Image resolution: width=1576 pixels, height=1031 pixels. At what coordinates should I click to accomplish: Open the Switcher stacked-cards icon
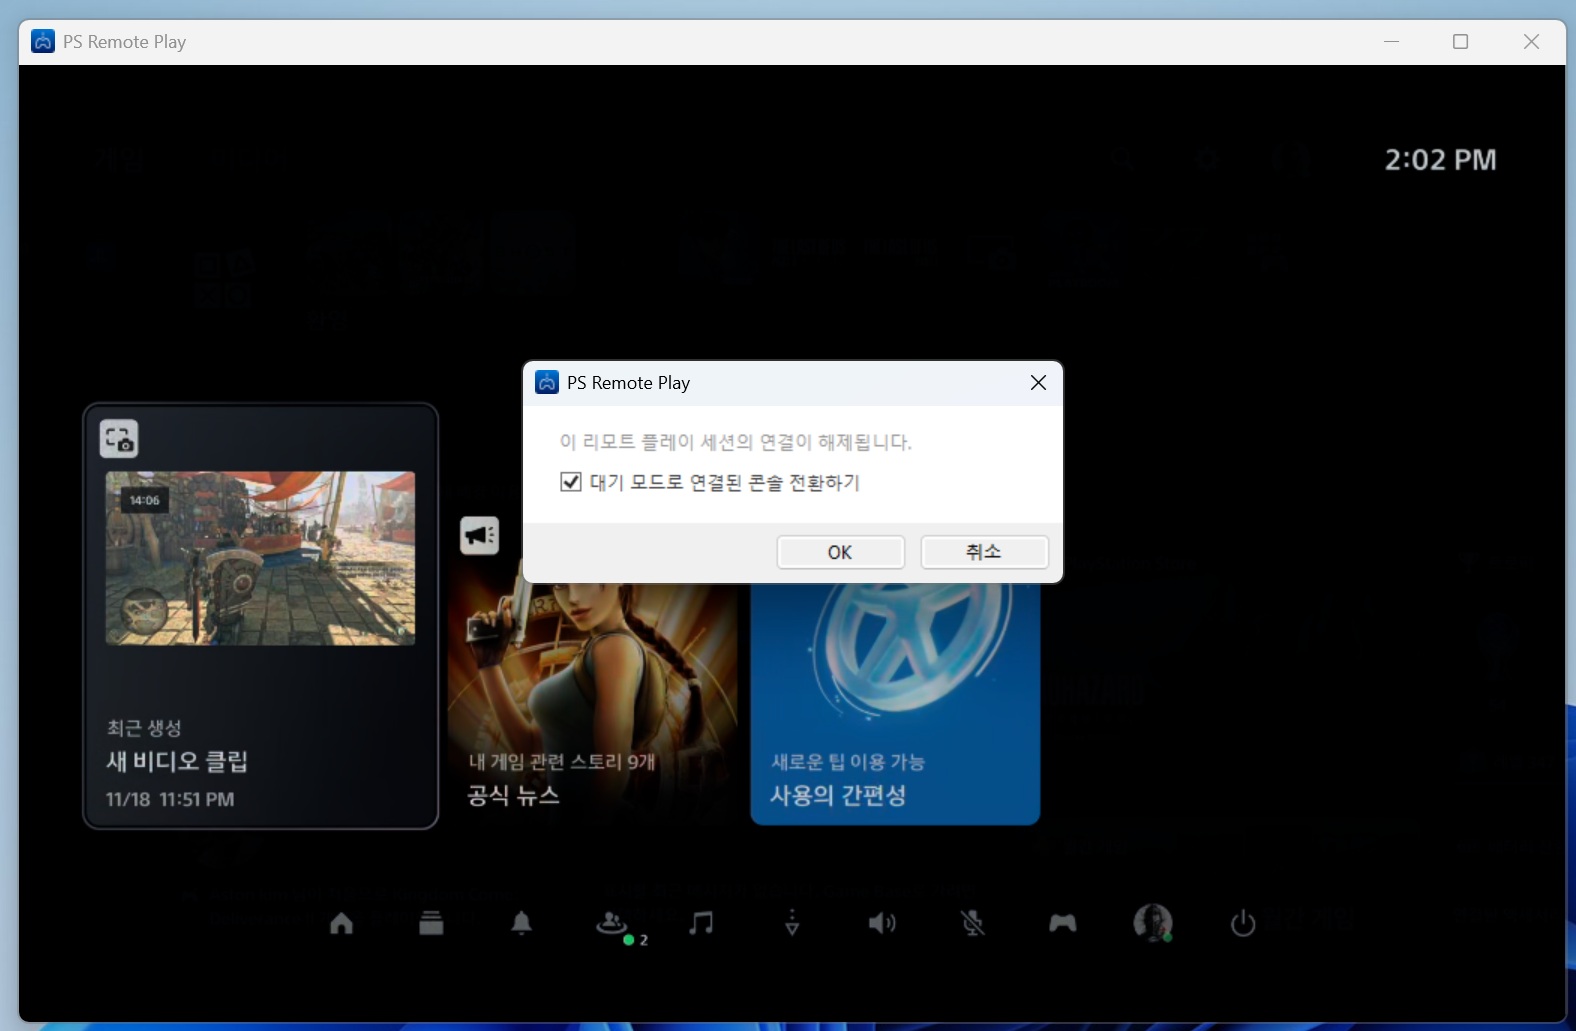(x=431, y=923)
